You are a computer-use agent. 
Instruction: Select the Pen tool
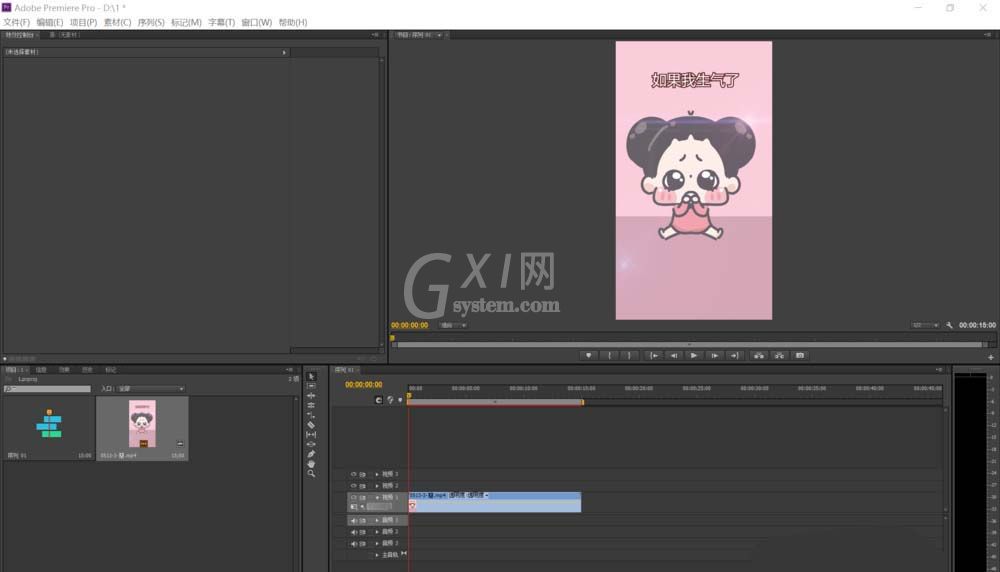311,454
